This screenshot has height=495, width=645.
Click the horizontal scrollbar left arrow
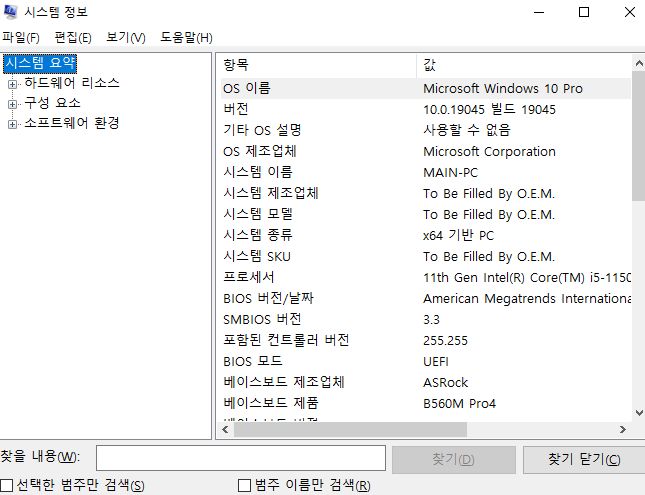[225, 430]
